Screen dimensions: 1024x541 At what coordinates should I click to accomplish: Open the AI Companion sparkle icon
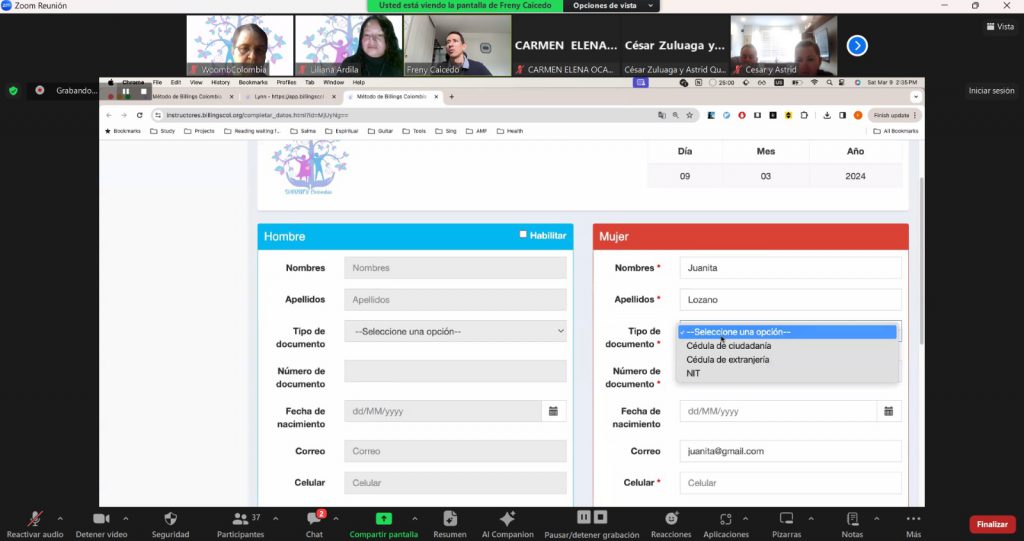pyautogui.click(x=507, y=519)
